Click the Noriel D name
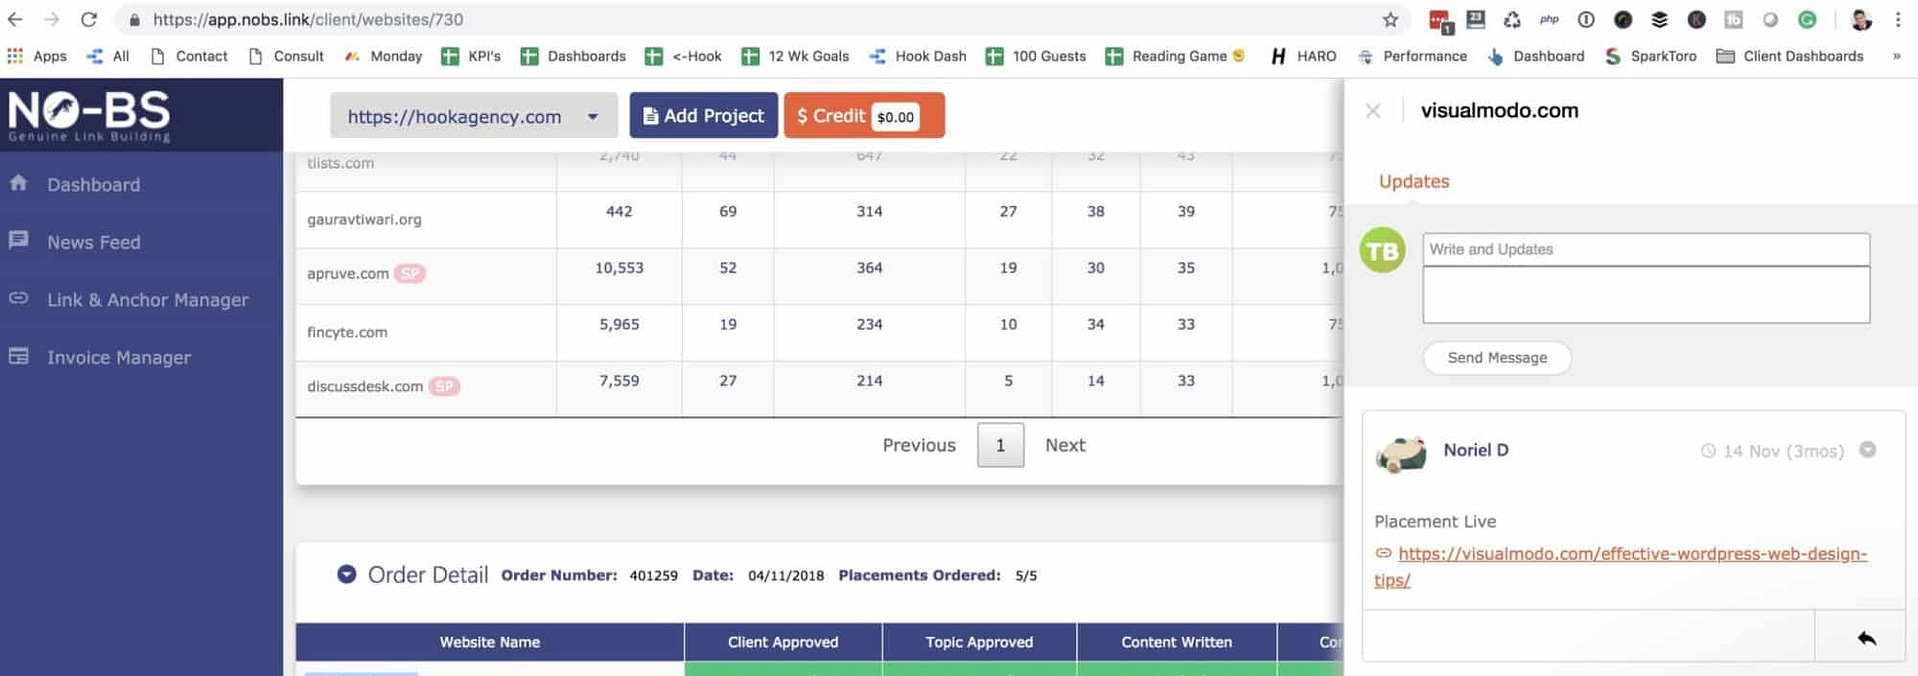The width and height of the screenshot is (1918, 676). [x=1476, y=450]
